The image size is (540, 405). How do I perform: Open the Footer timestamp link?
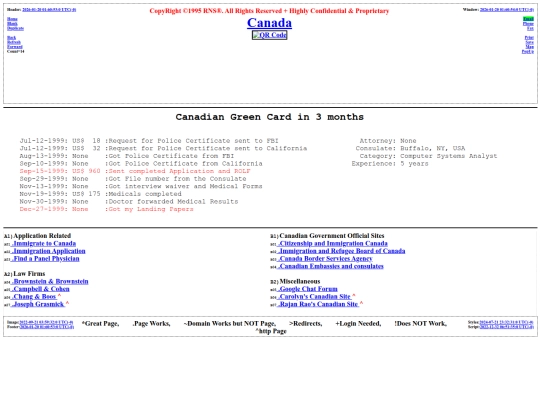pyautogui.click(x=47, y=327)
